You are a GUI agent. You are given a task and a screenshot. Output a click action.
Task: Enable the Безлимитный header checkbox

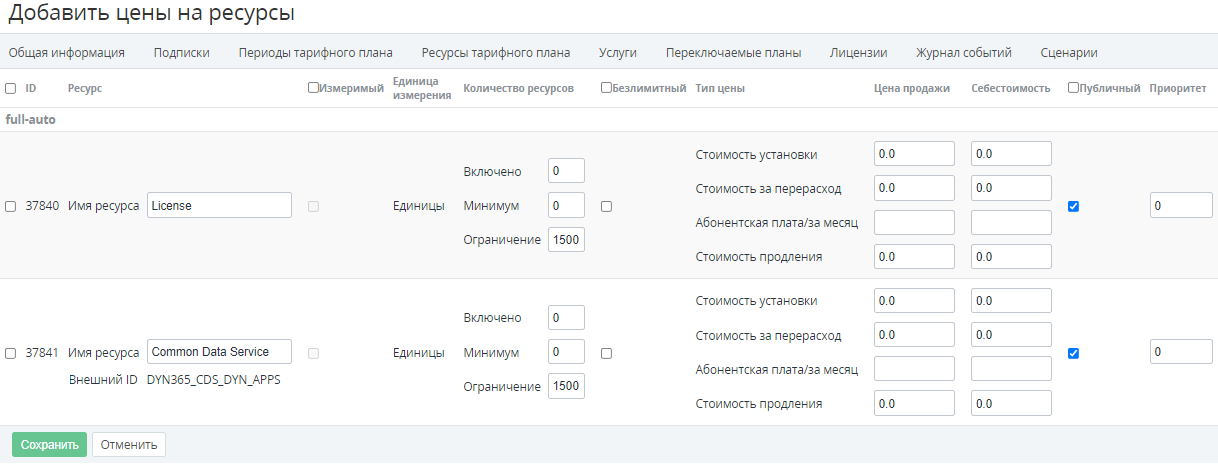(x=607, y=88)
